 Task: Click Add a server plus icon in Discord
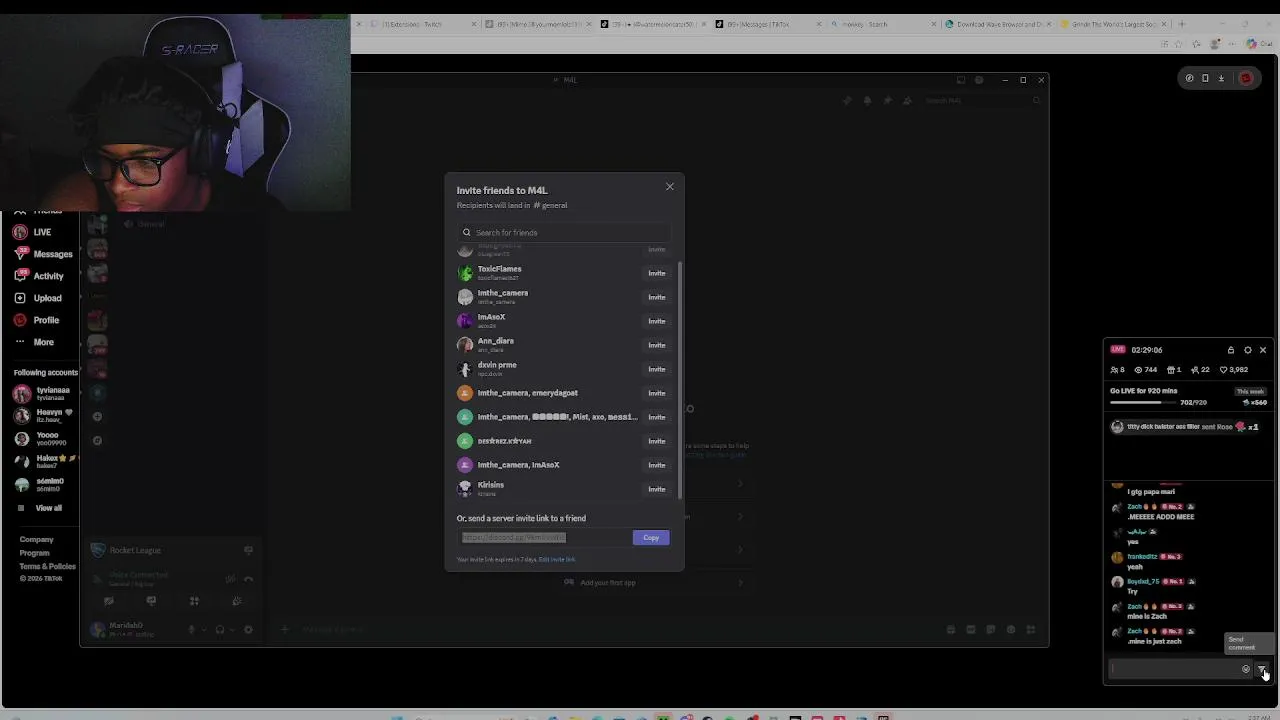point(97,417)
